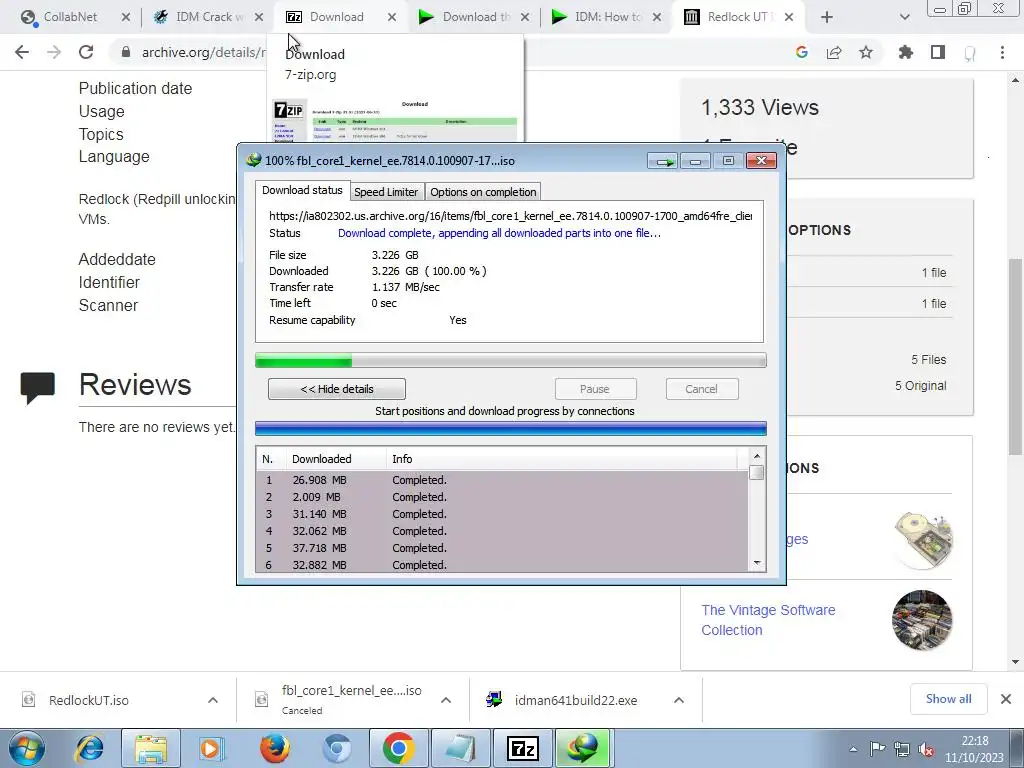The image size is (1024, 768).
Task: Open the Chrome three-dot menu
Action: [1002, 52]
